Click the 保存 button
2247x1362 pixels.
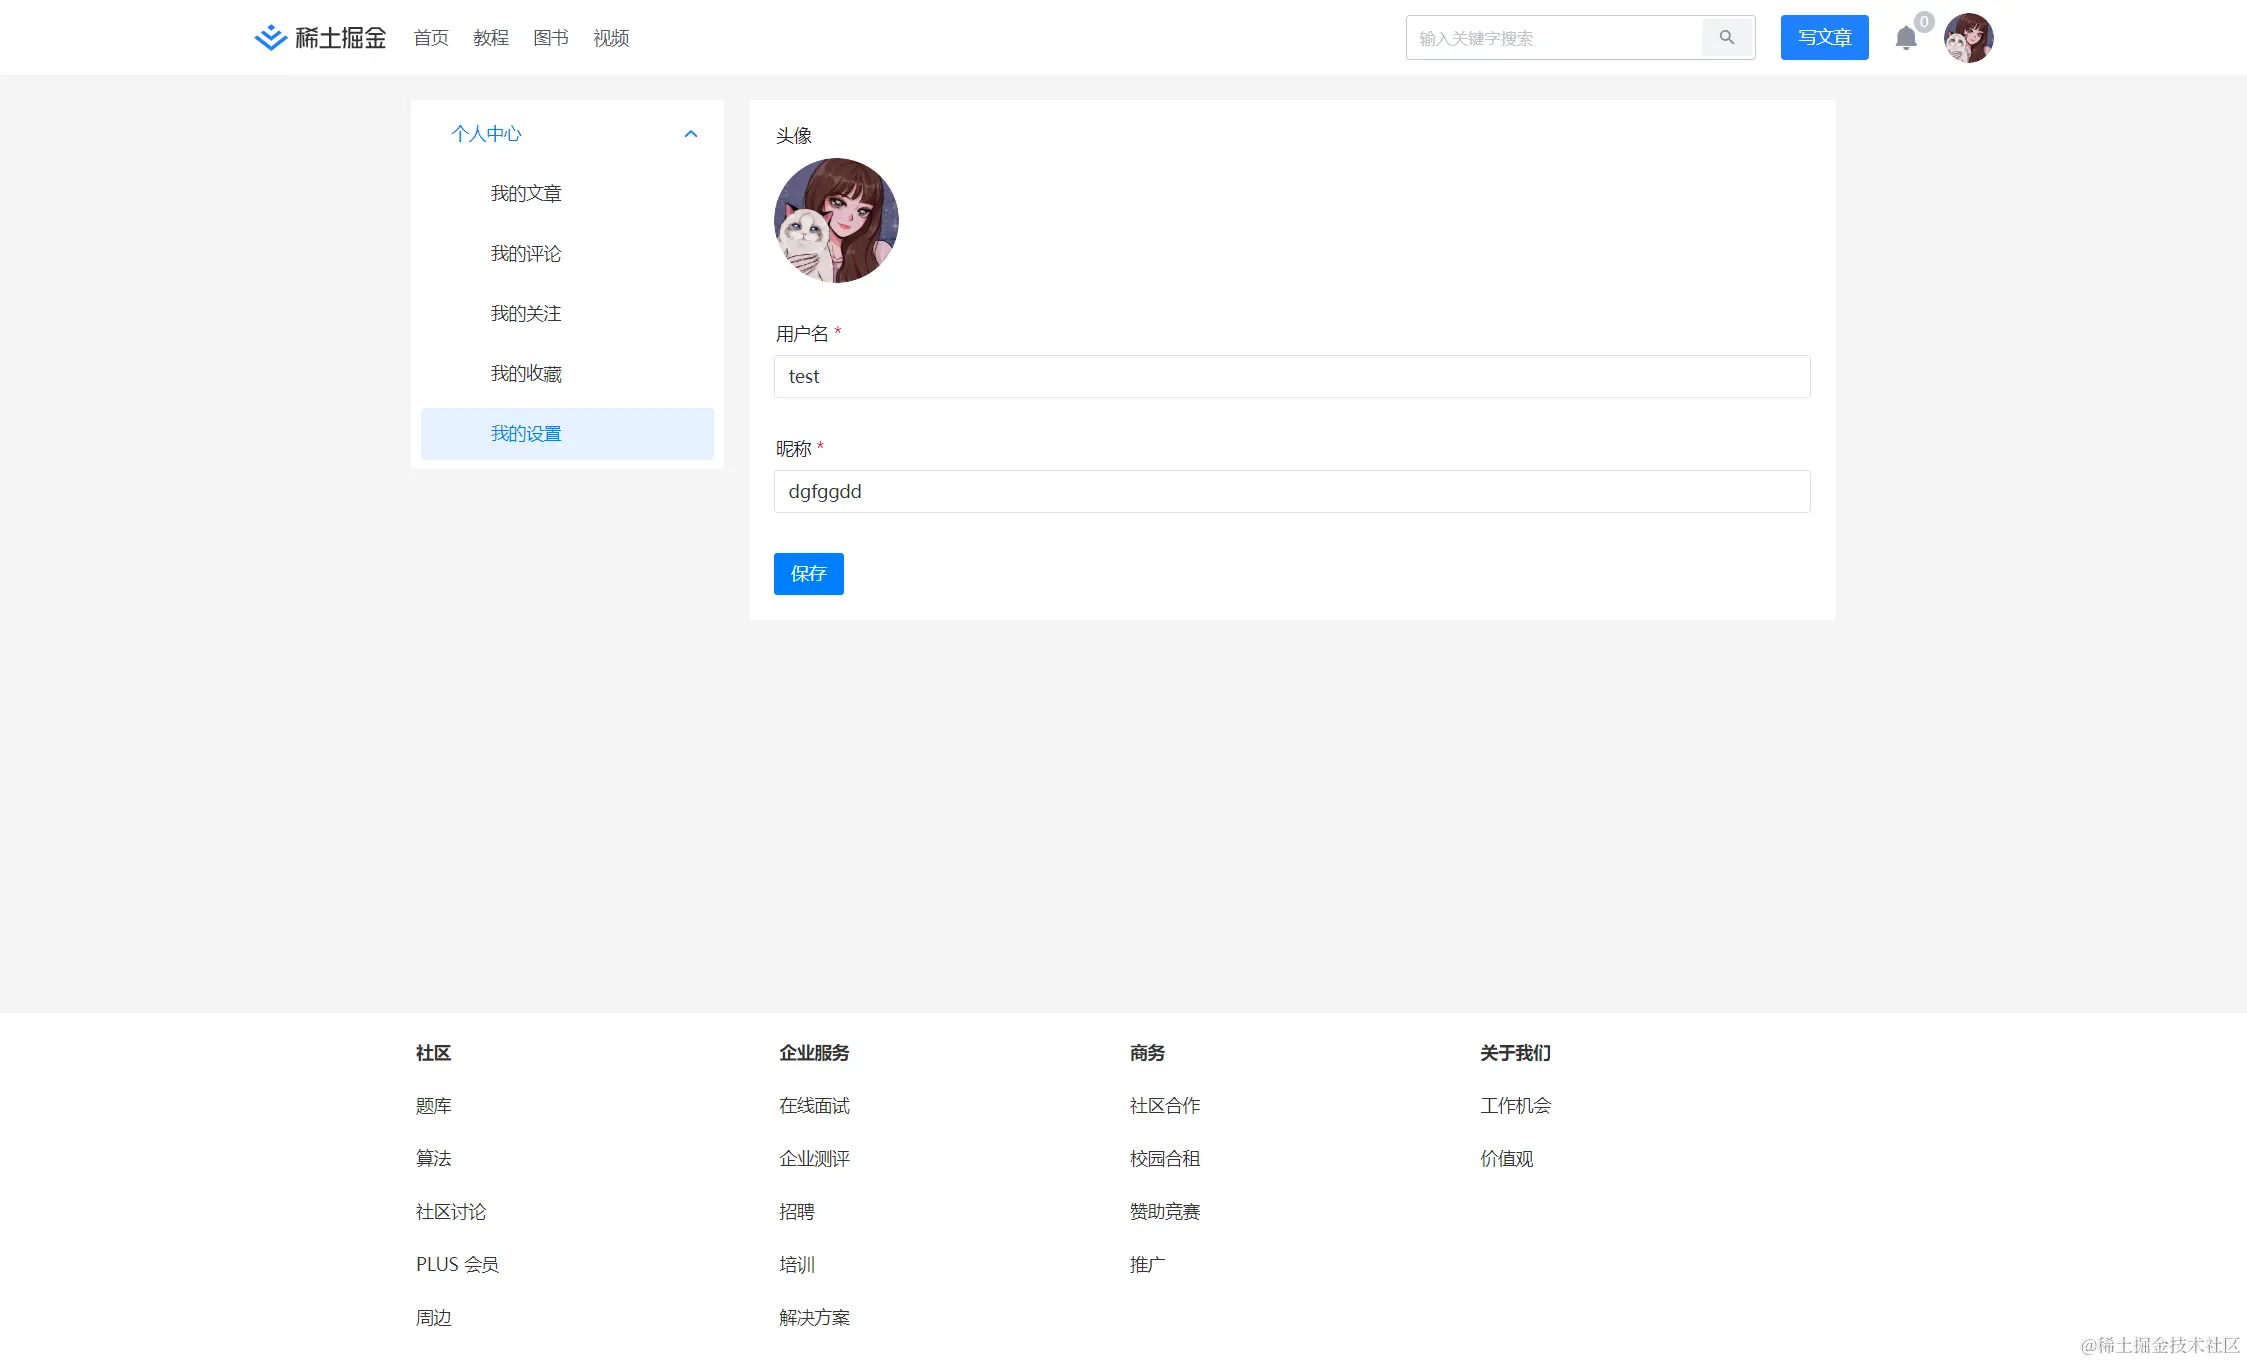click(x=808, y=574)
